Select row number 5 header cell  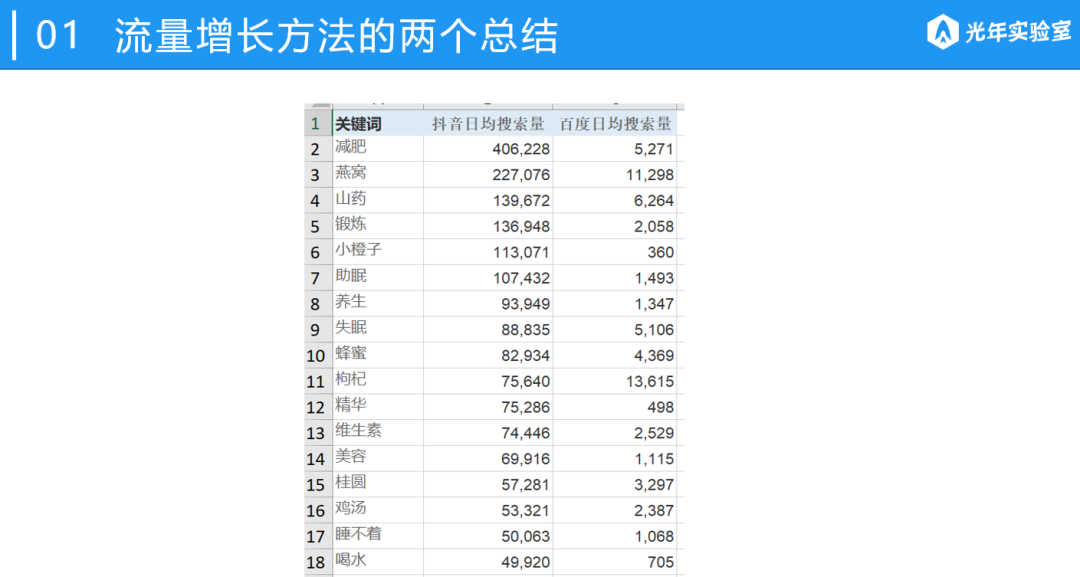[x=316, y=225]
